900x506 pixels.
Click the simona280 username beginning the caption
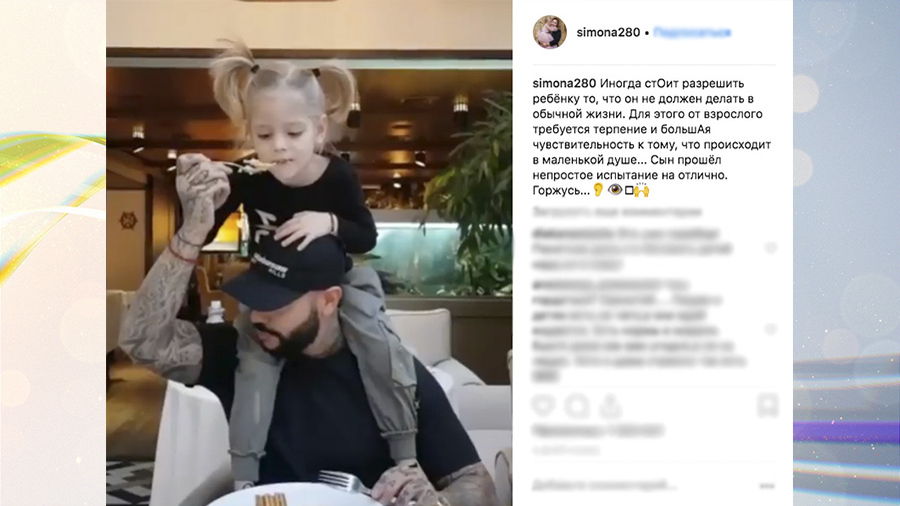[564, 84]
